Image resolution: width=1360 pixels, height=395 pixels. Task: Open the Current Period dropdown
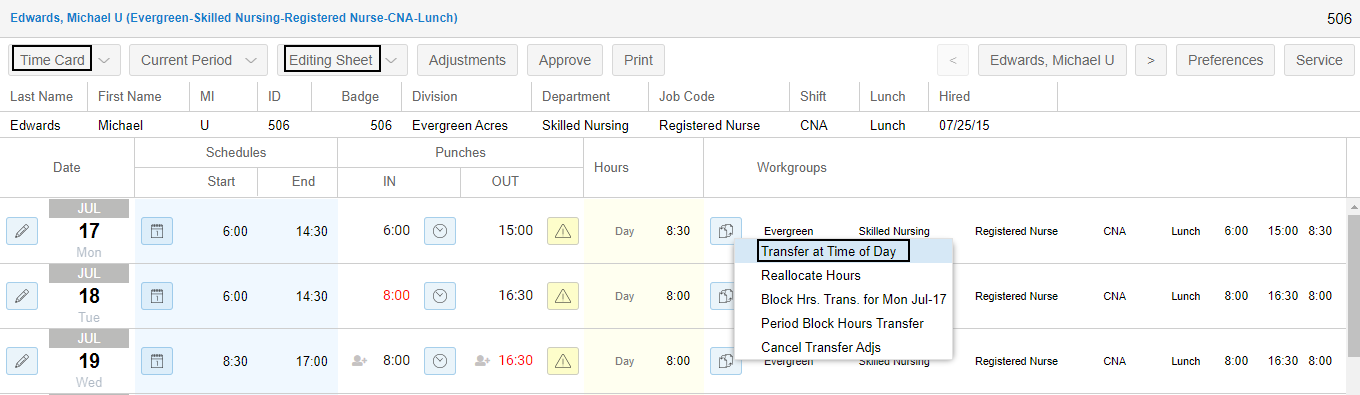(198, 60)
